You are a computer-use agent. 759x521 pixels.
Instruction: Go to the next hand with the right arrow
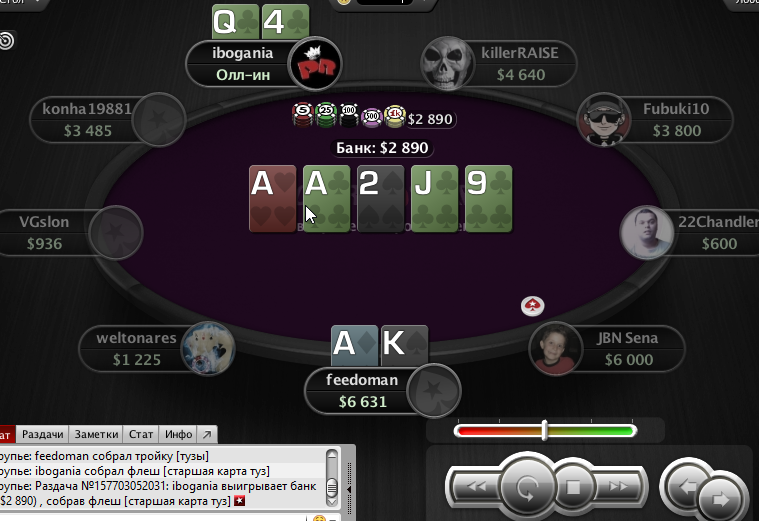[720, 499]
